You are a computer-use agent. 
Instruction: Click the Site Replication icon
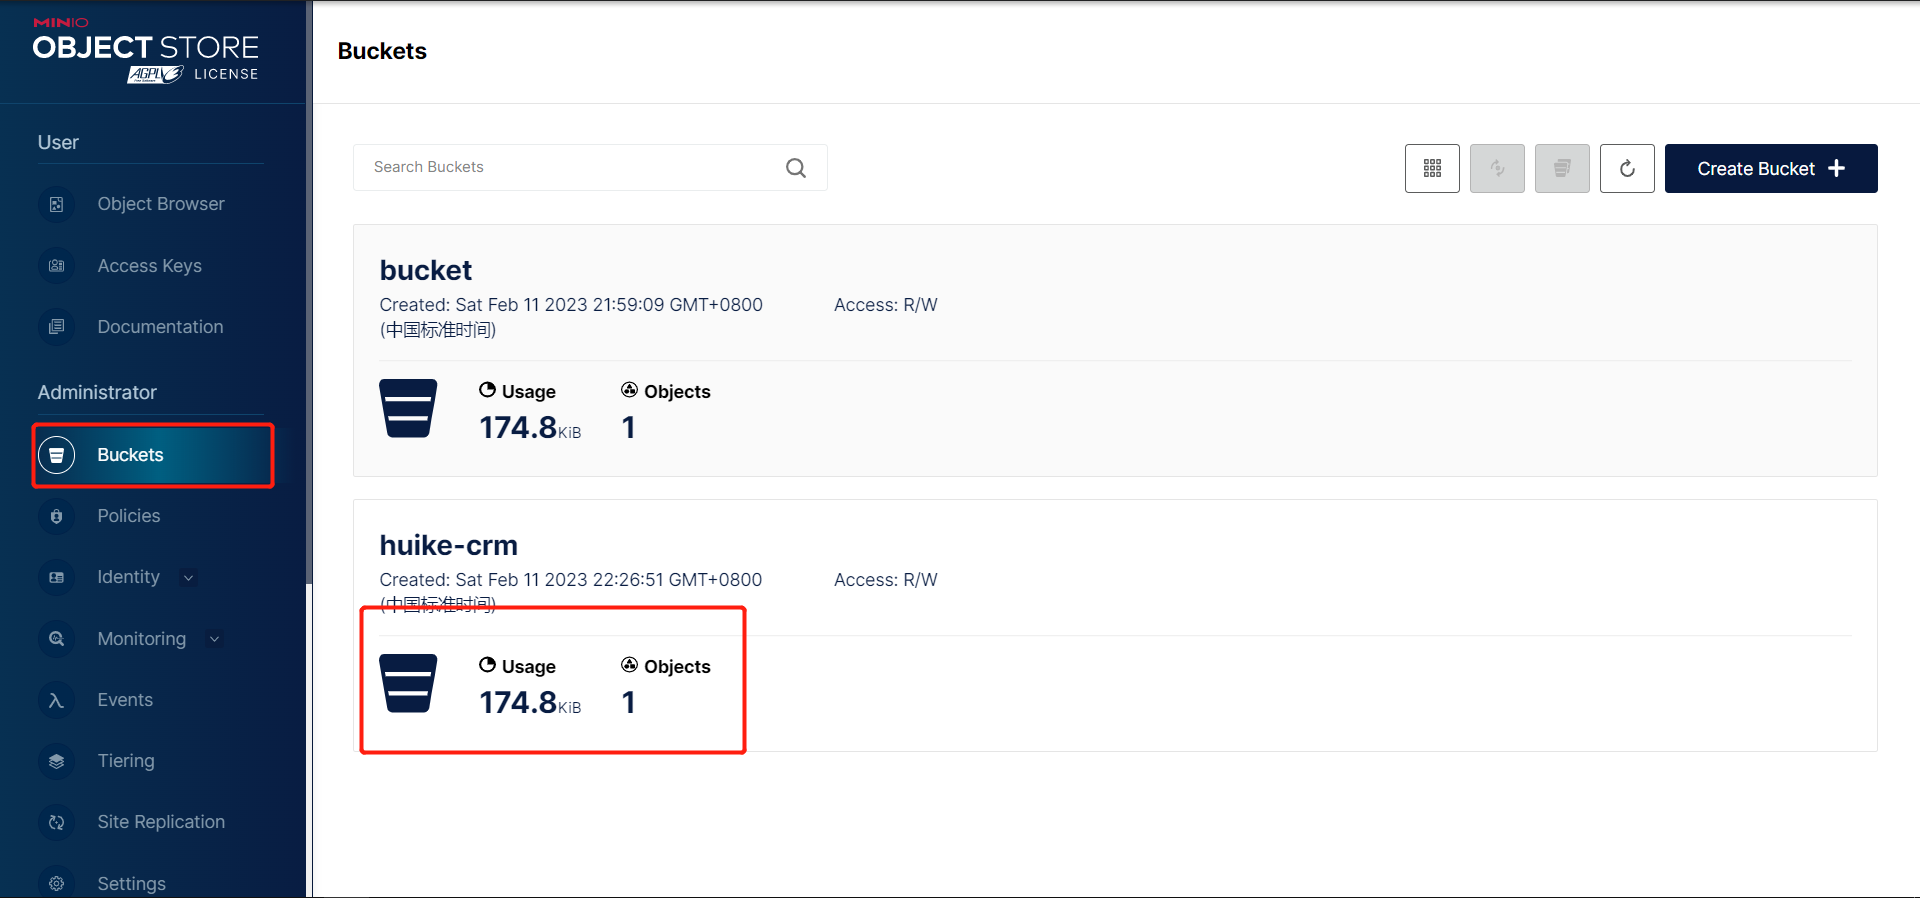tap(57, 822)
